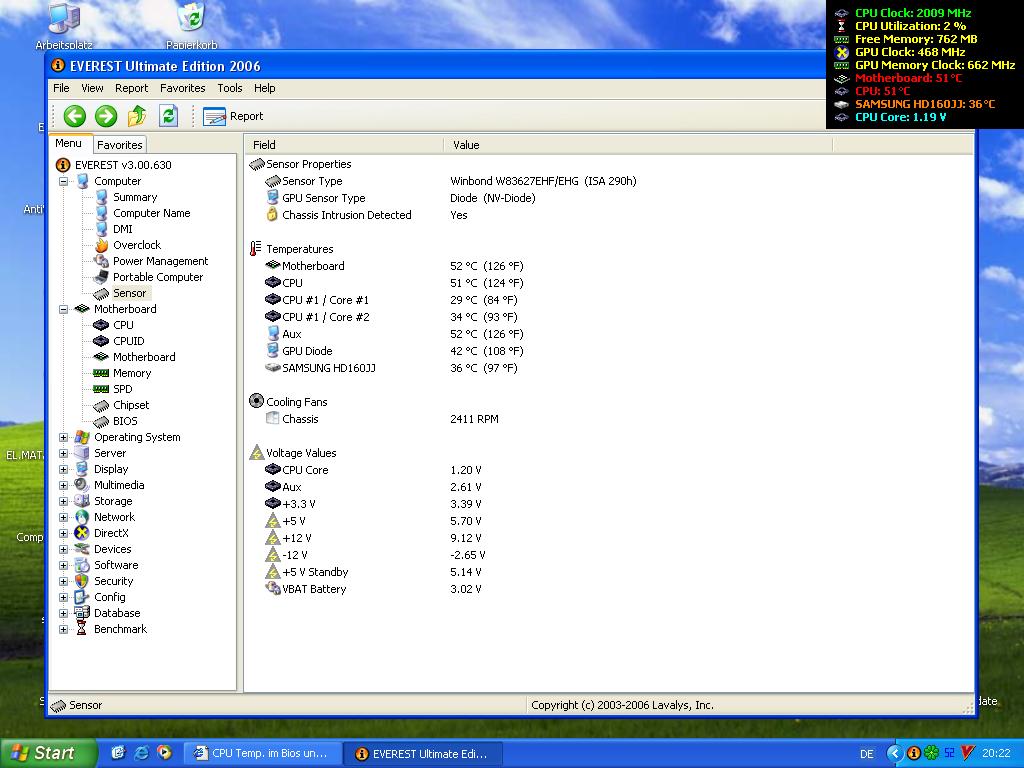Click the DE language indicator in taskbar
The image size is (1024, 768).
tap(867, 754)
